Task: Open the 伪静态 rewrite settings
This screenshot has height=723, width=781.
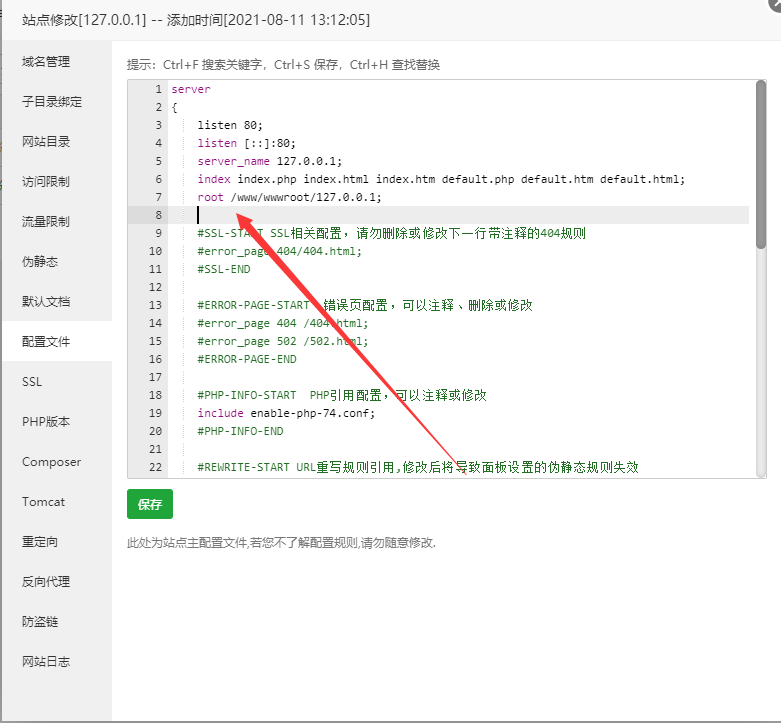Action: [x=40, y=262]
